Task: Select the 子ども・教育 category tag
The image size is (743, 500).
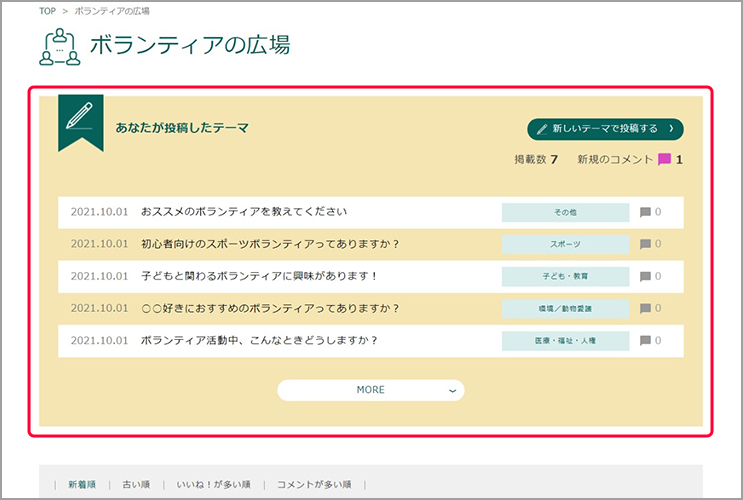Action: coord(565,276)
